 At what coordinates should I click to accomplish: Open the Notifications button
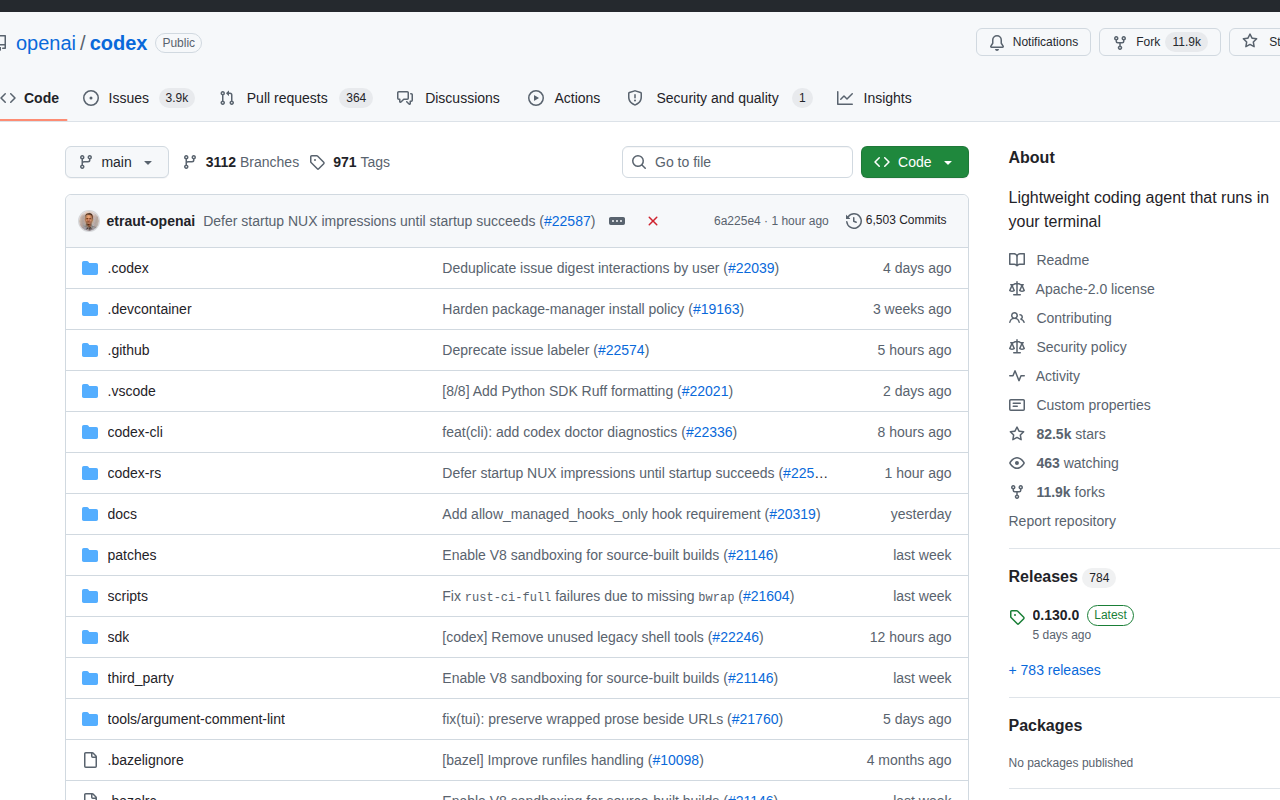(x=1033, y=42)
